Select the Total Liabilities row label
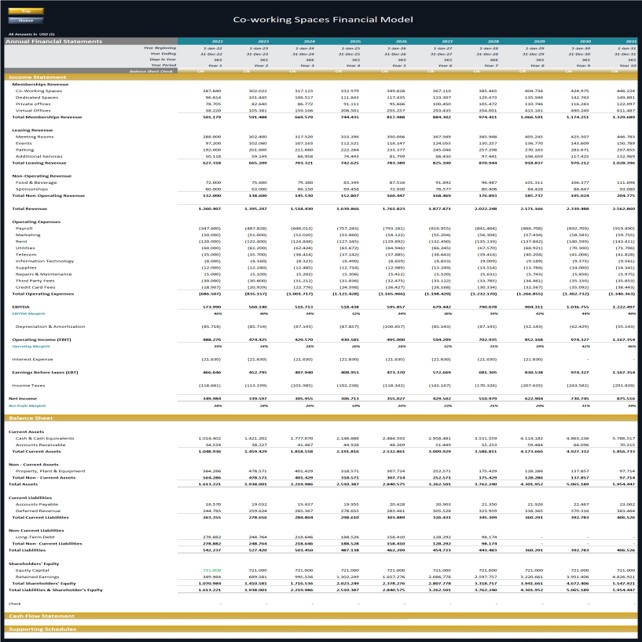 [27, 550]
